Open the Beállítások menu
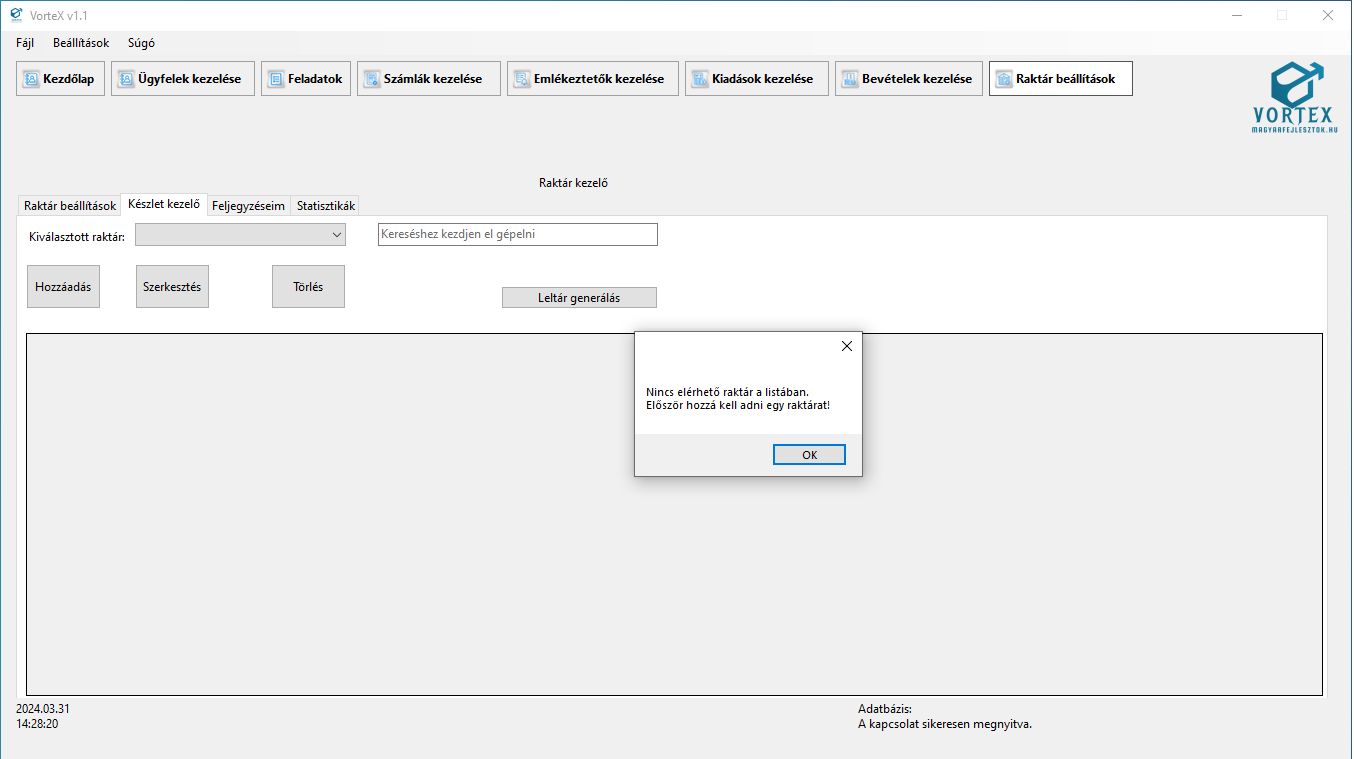The width and height of the screenshot is (1354, 759). click(x=81, y=43)
